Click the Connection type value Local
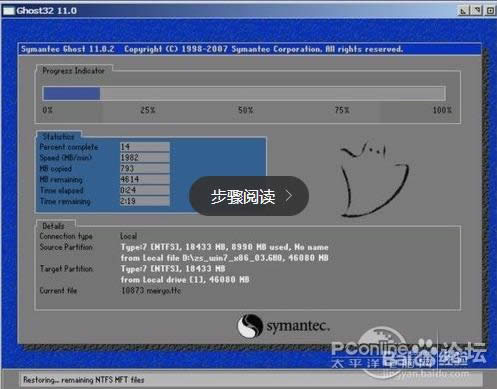Screen dimensions: 497x389 pos(129,236)
